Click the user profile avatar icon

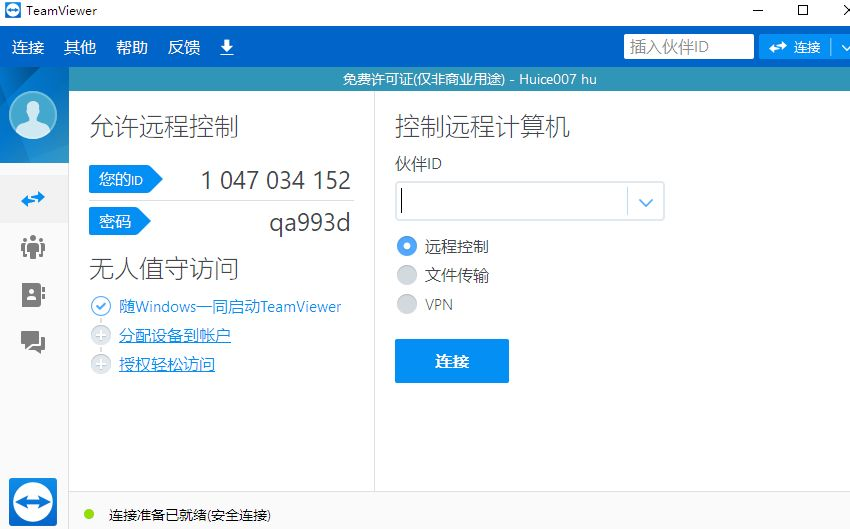33,115
